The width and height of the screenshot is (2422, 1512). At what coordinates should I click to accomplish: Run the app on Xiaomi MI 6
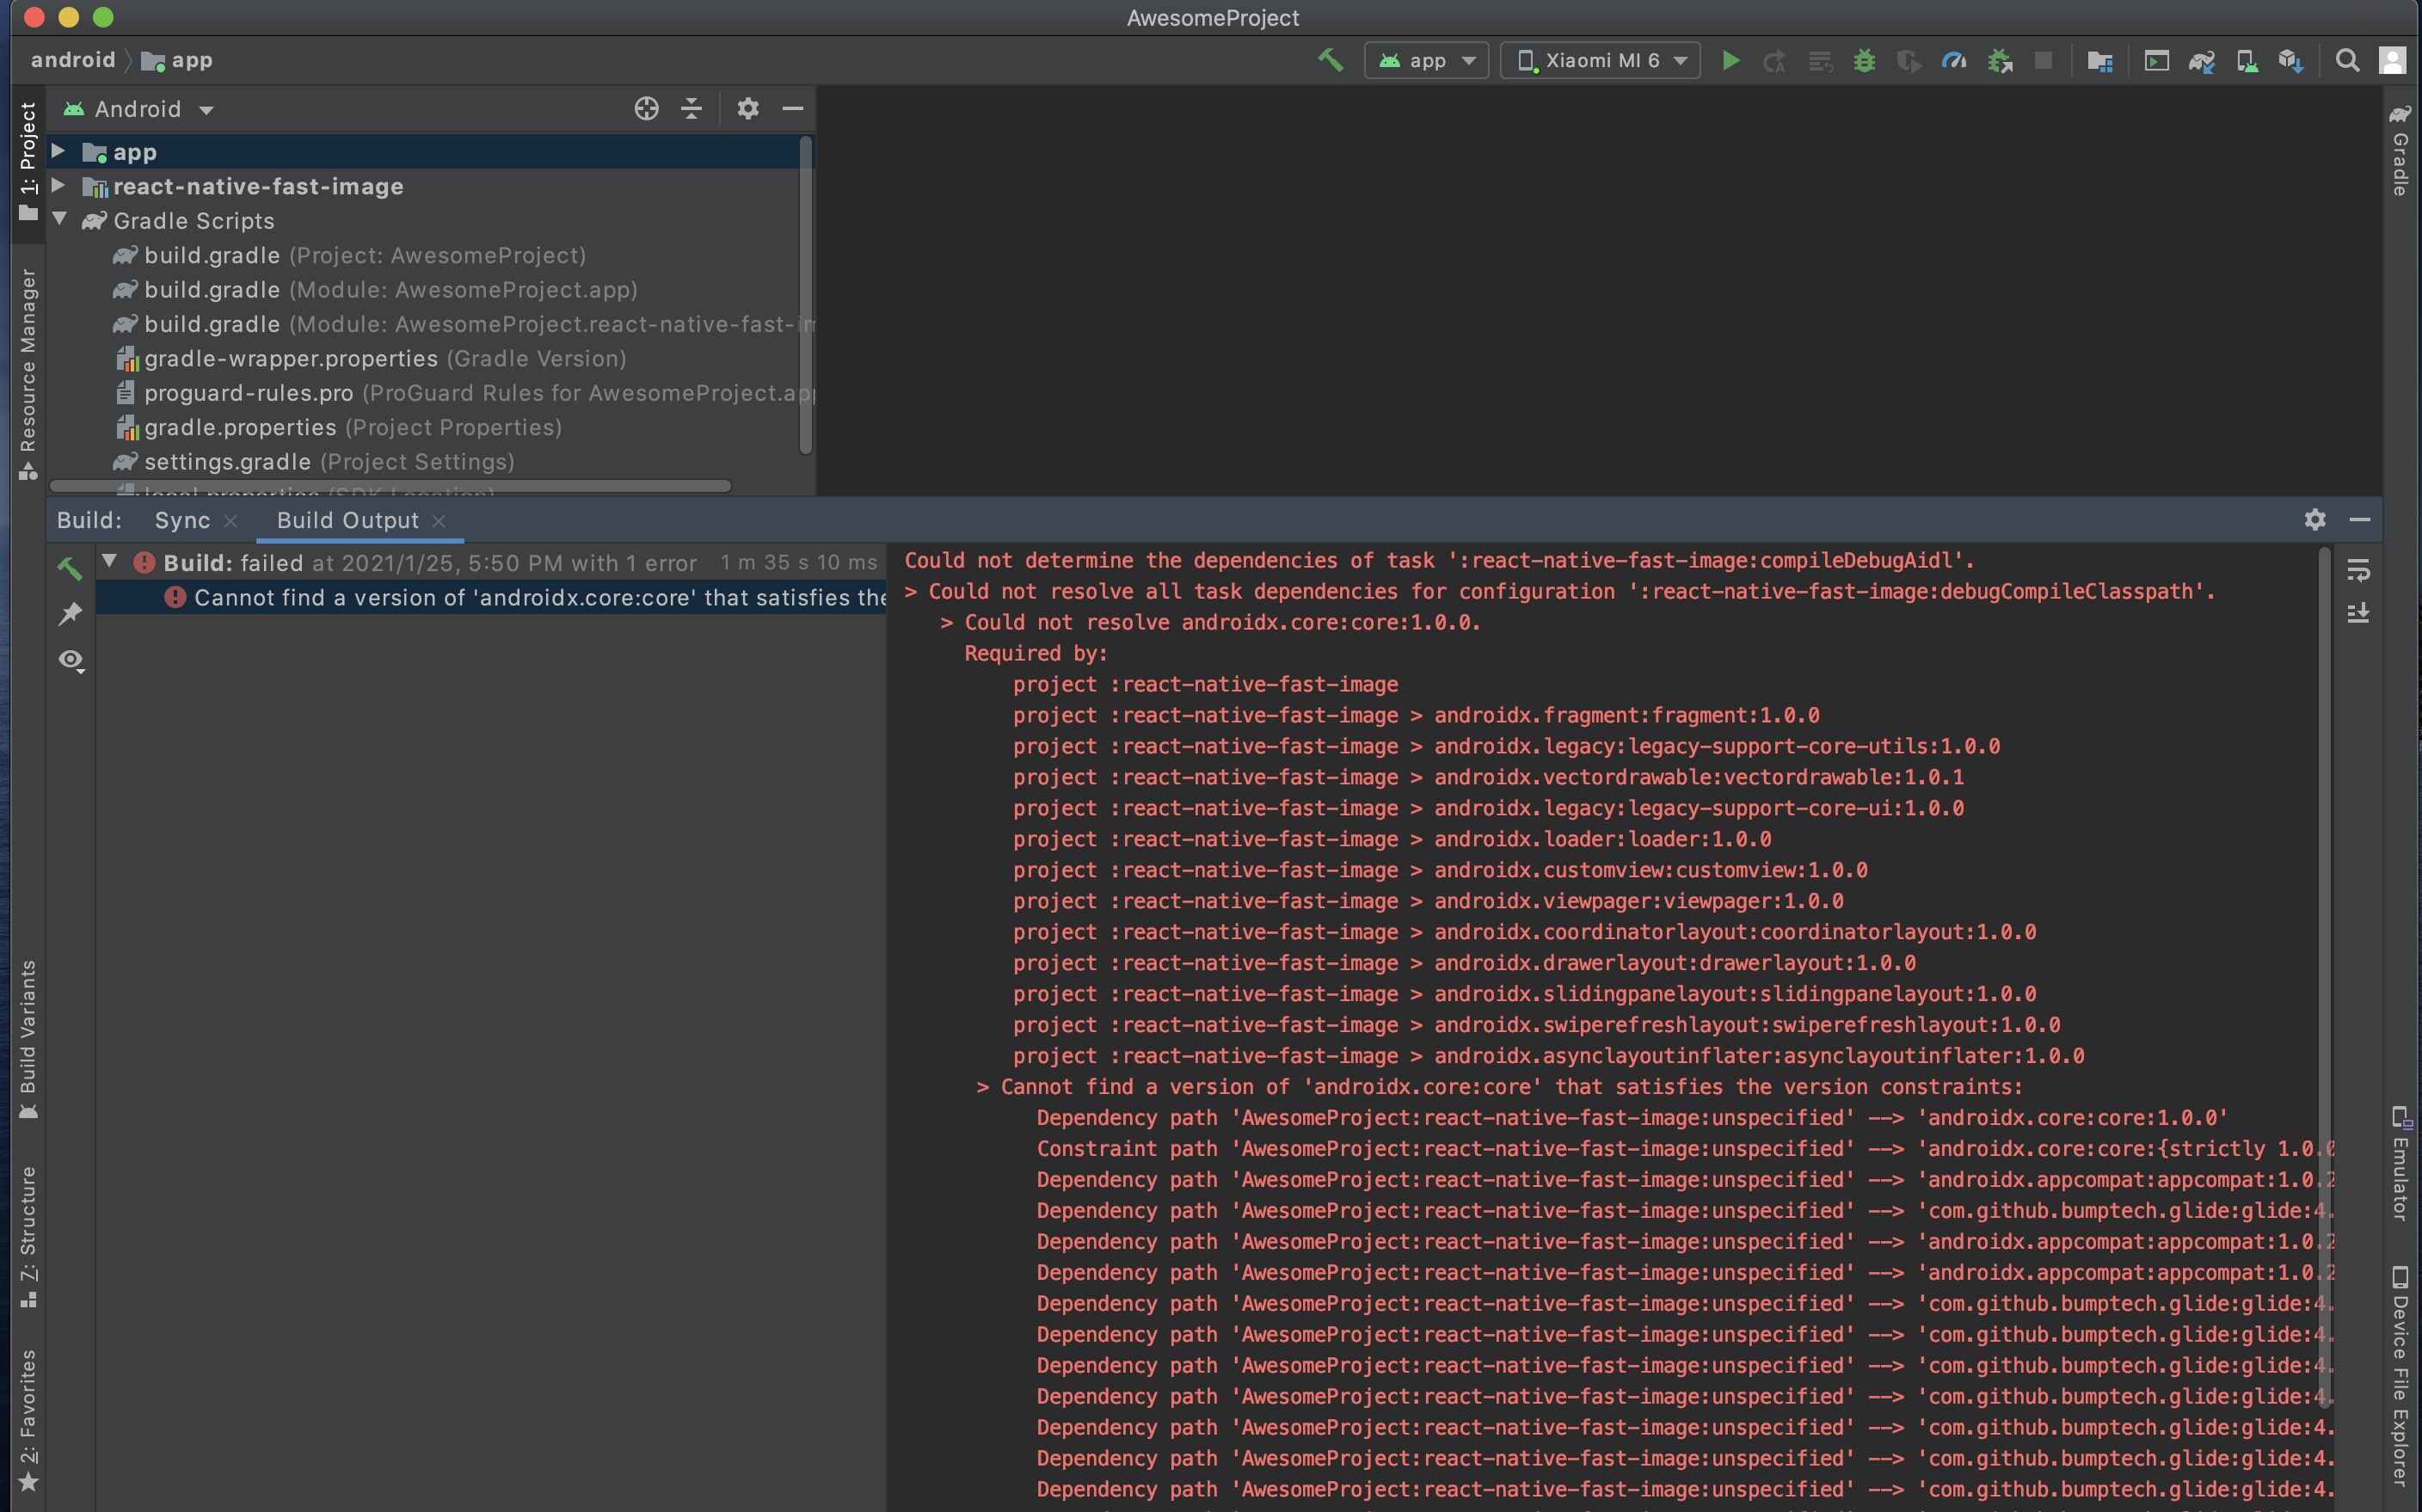1732,60
